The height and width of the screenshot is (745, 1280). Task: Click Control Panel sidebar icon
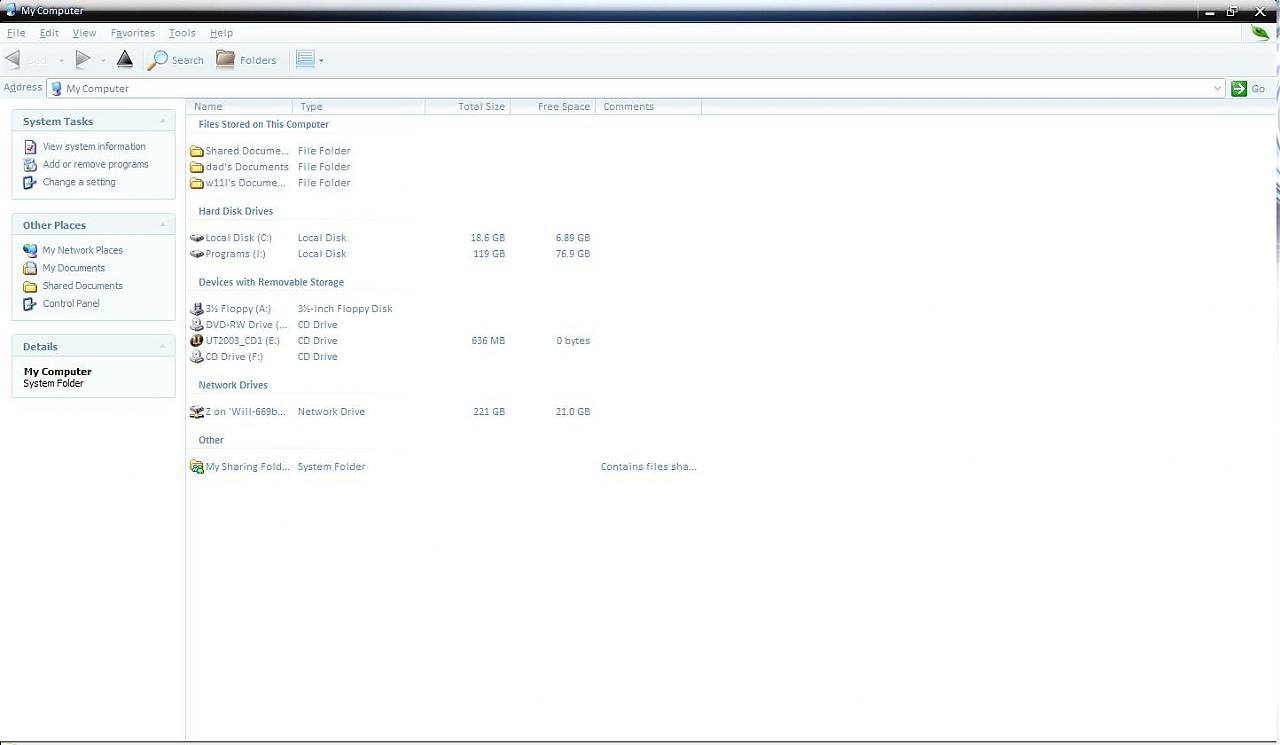coord(30,304)
